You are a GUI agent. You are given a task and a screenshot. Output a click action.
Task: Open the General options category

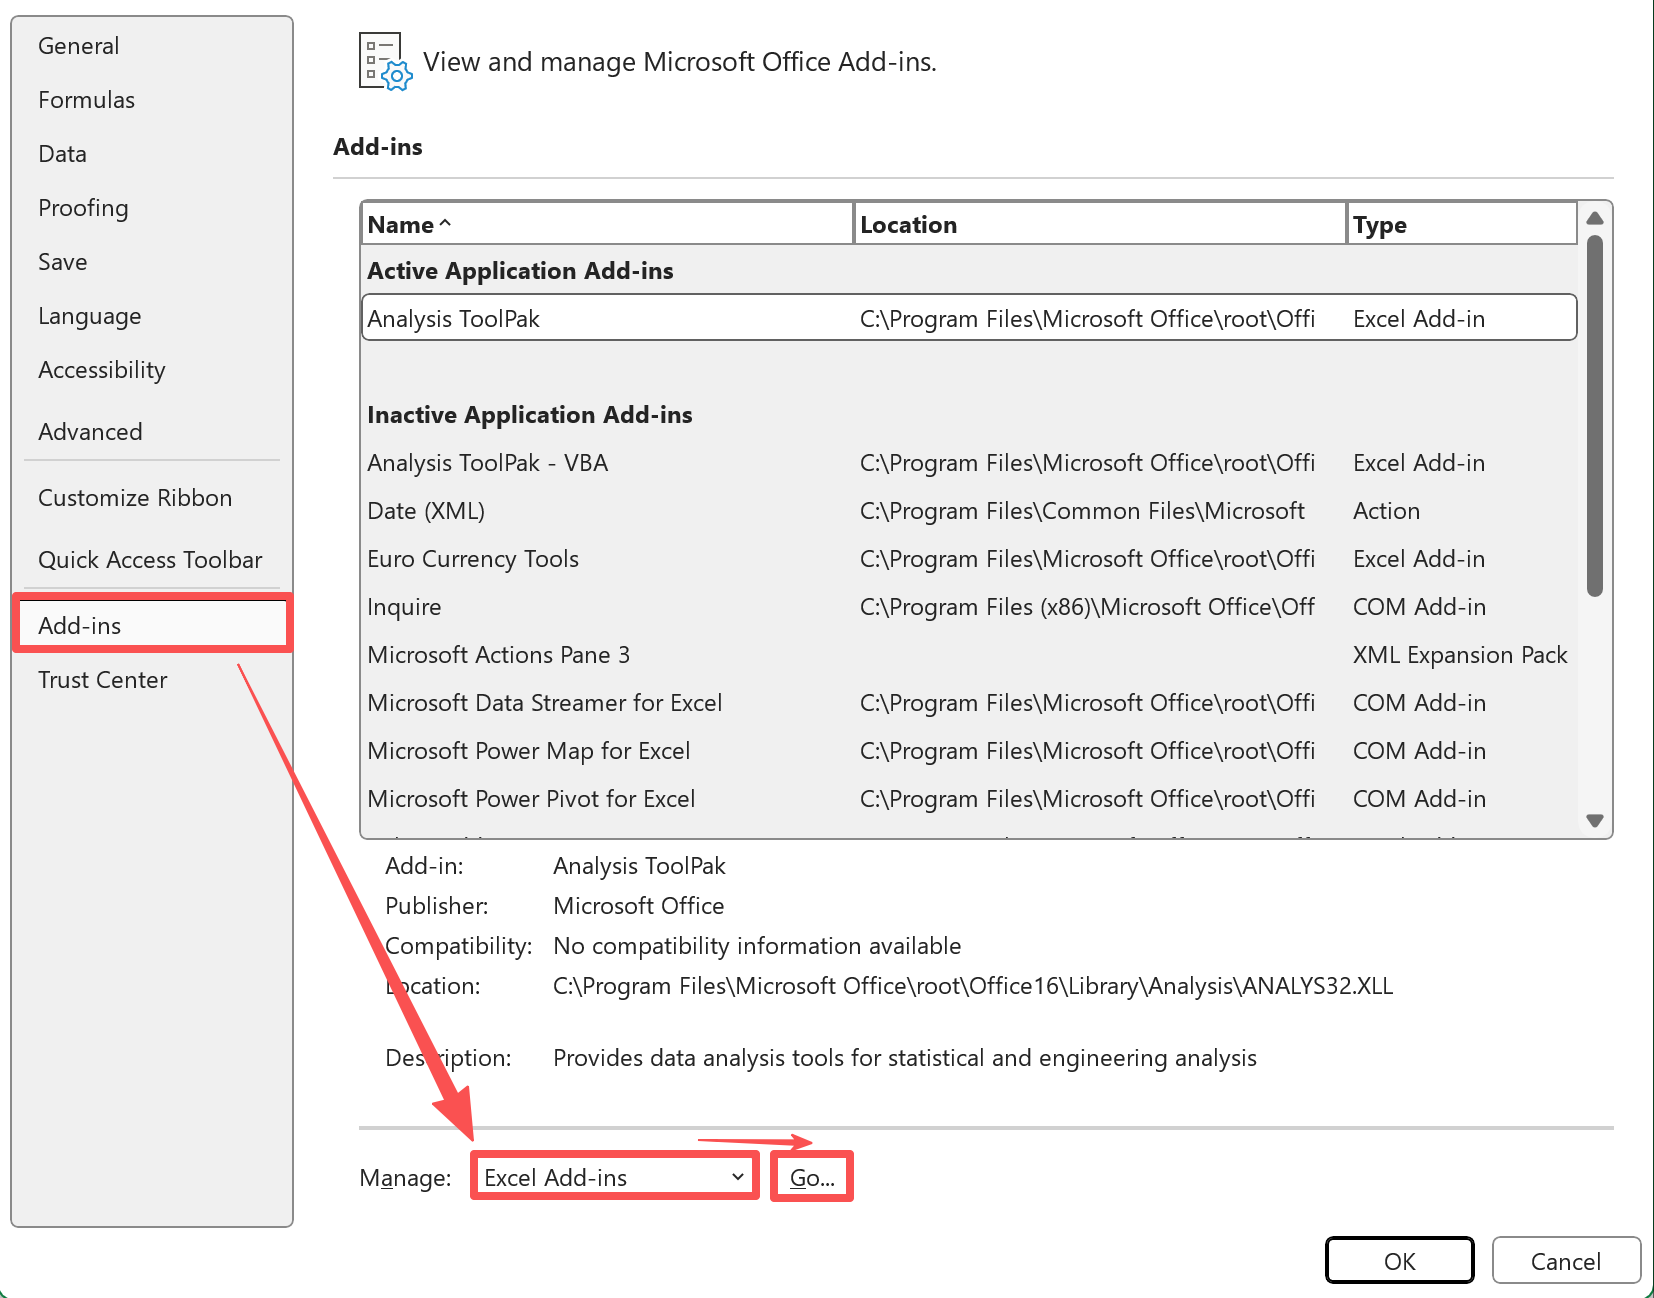(78, 46)
